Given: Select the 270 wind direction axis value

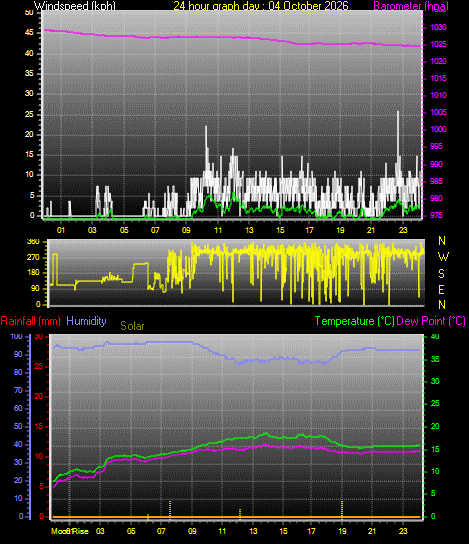Looking at the screenshot, I should (x=33, y=257).
